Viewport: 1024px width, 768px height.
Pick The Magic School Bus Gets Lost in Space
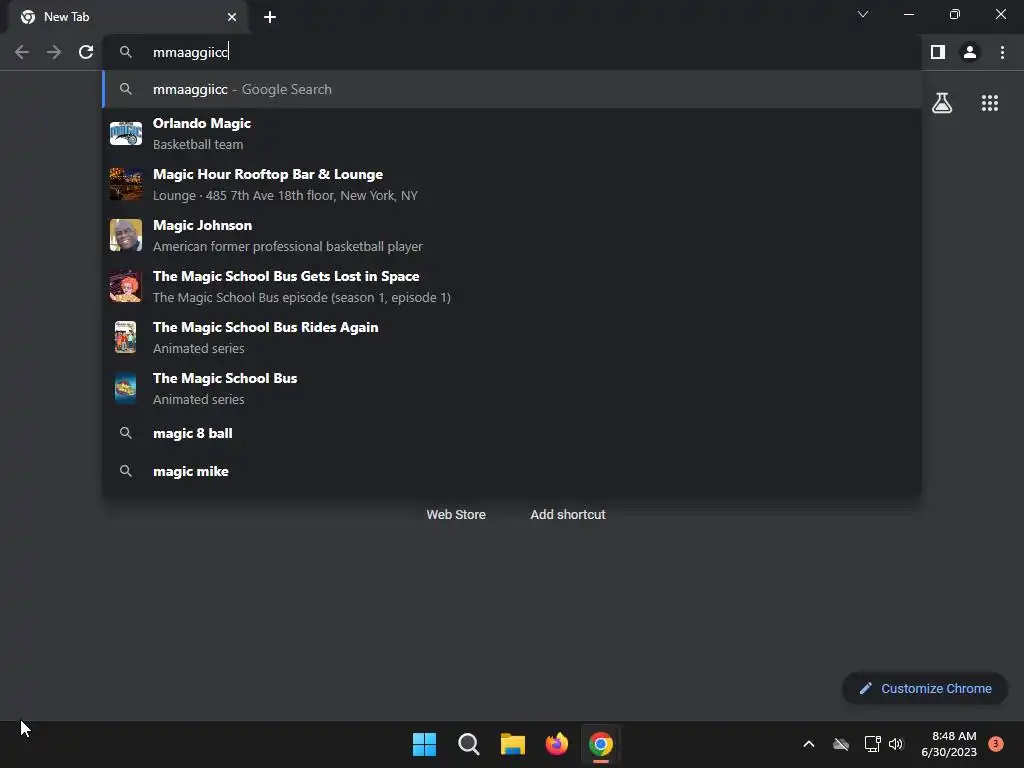click(512, 287)
